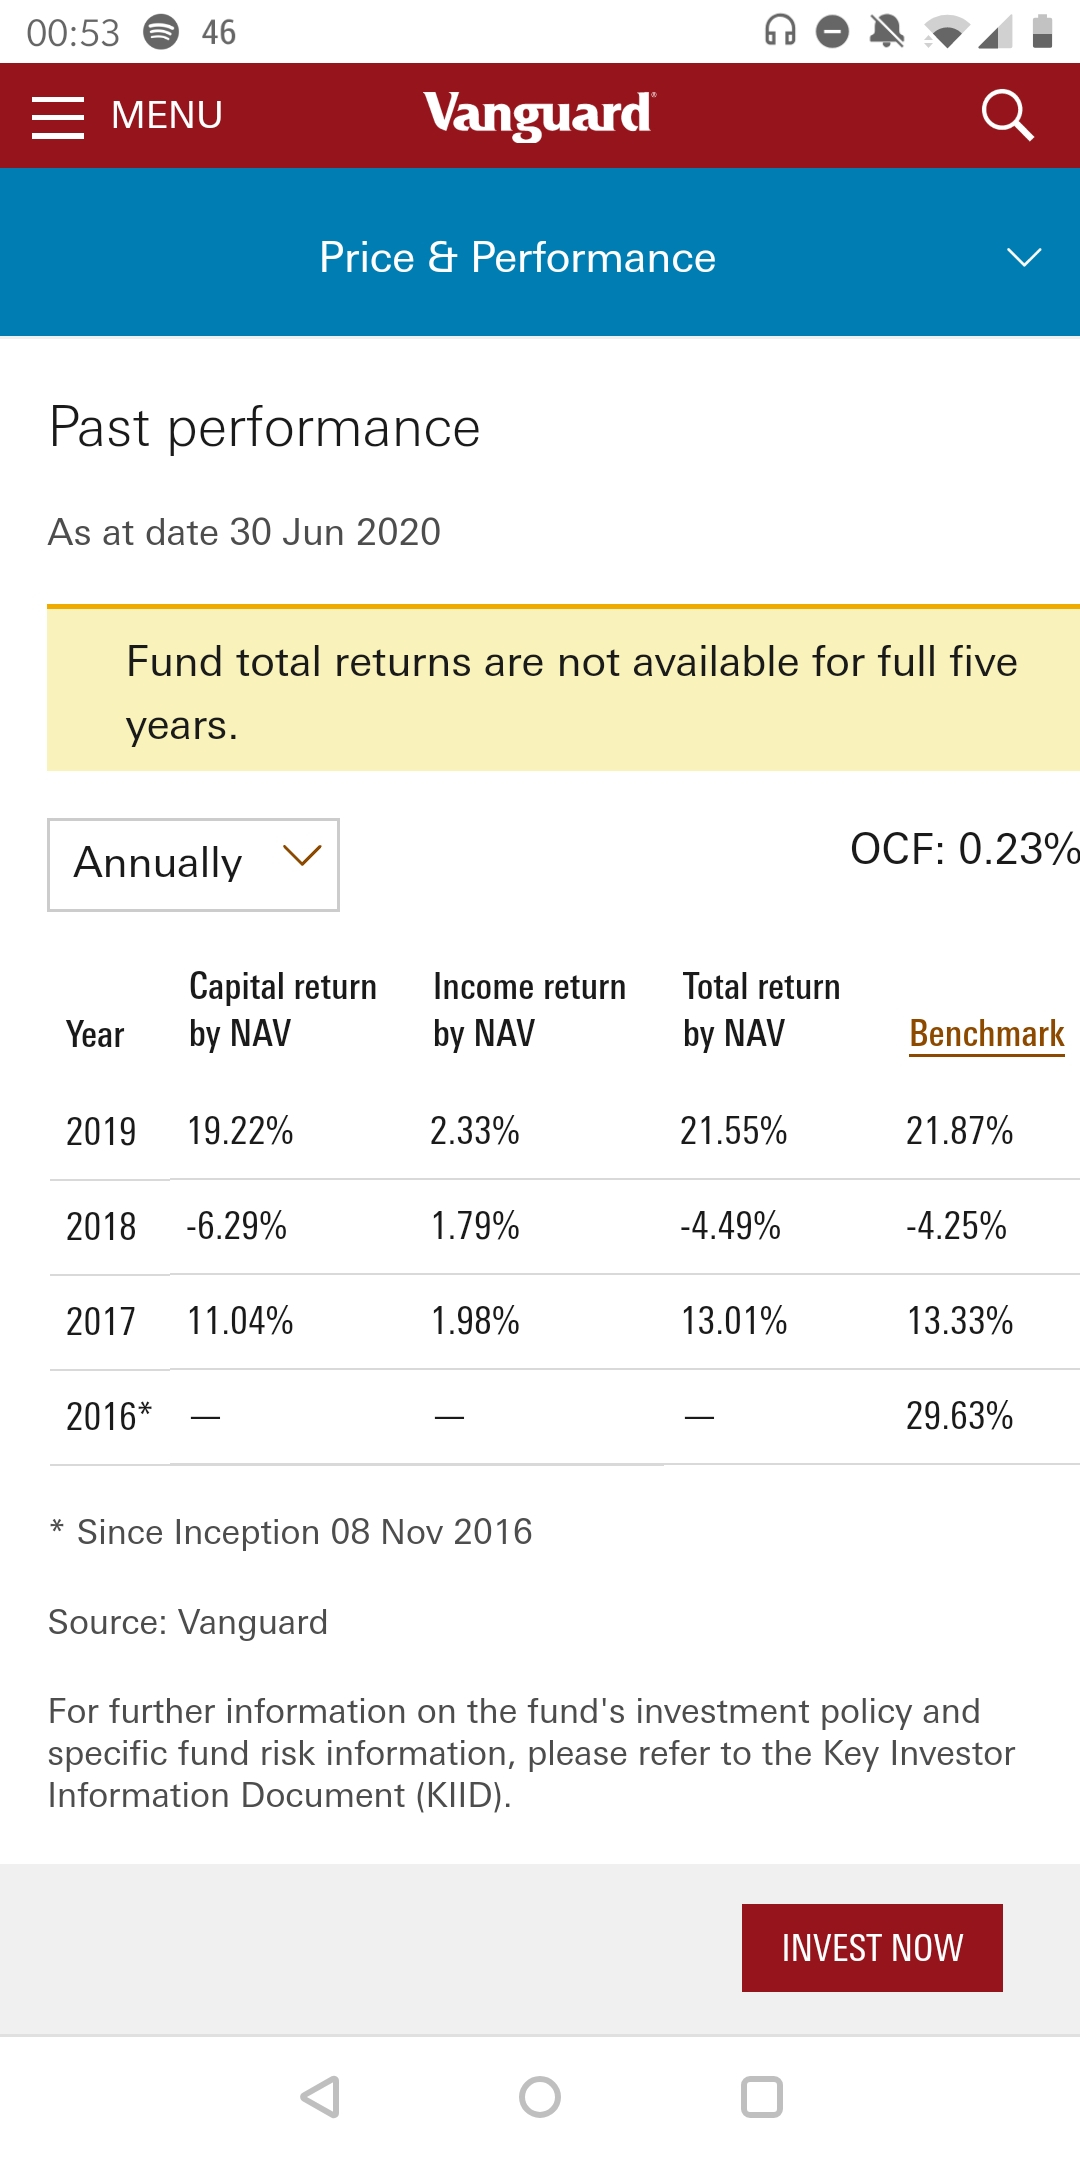This screenshot has height=2160, width=1080.
Task: Open the Annually period dropdown
Action: pyautogui.click(x=193, y=864)
